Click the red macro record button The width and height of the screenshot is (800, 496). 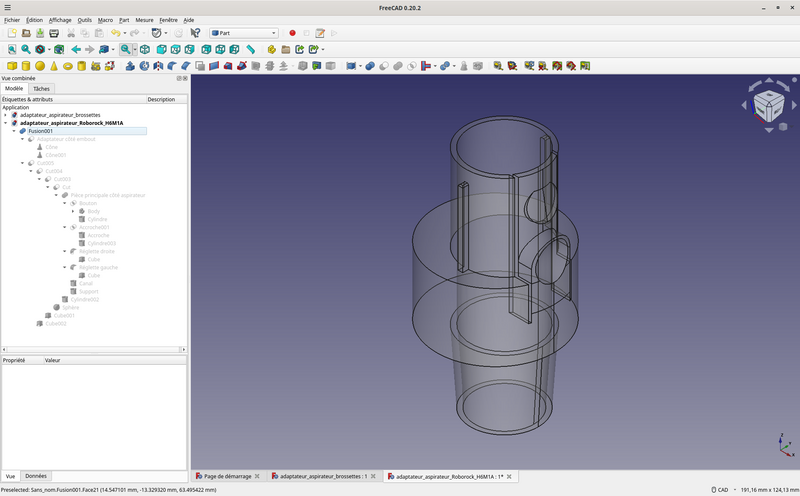(292, 33)
